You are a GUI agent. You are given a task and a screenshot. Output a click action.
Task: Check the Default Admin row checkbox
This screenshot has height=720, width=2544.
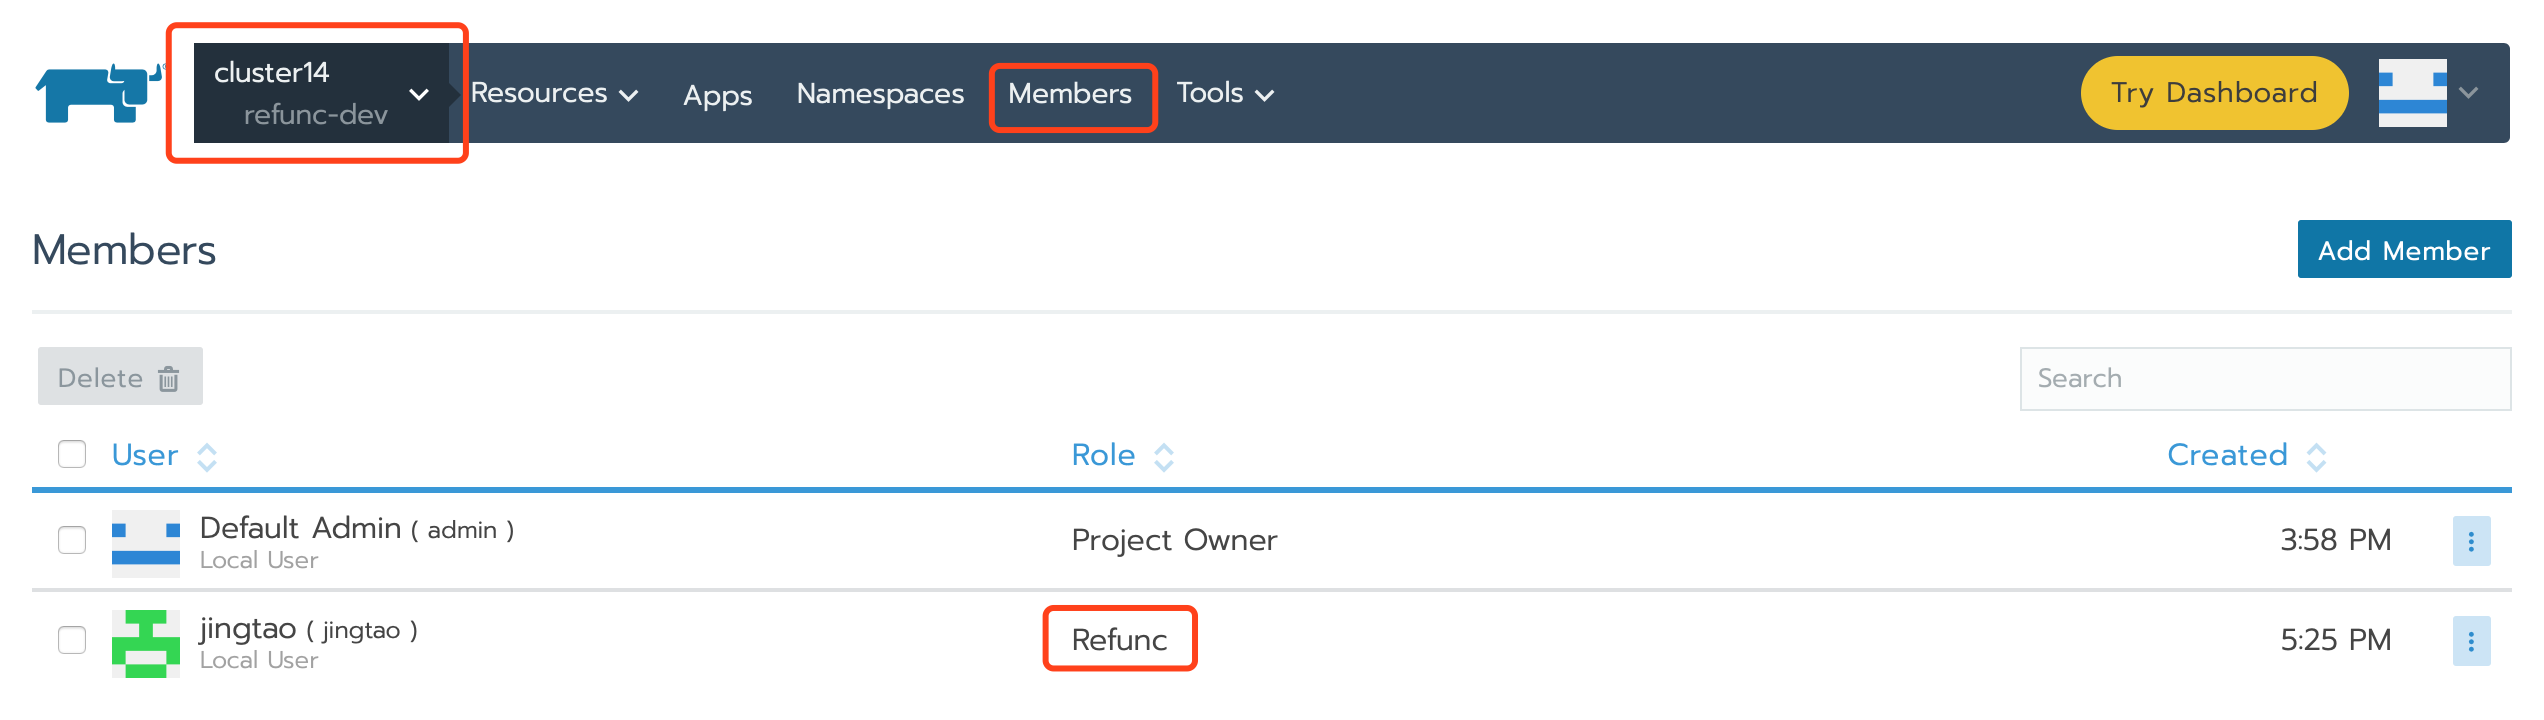pyautogui.click(x=72, y=540)
